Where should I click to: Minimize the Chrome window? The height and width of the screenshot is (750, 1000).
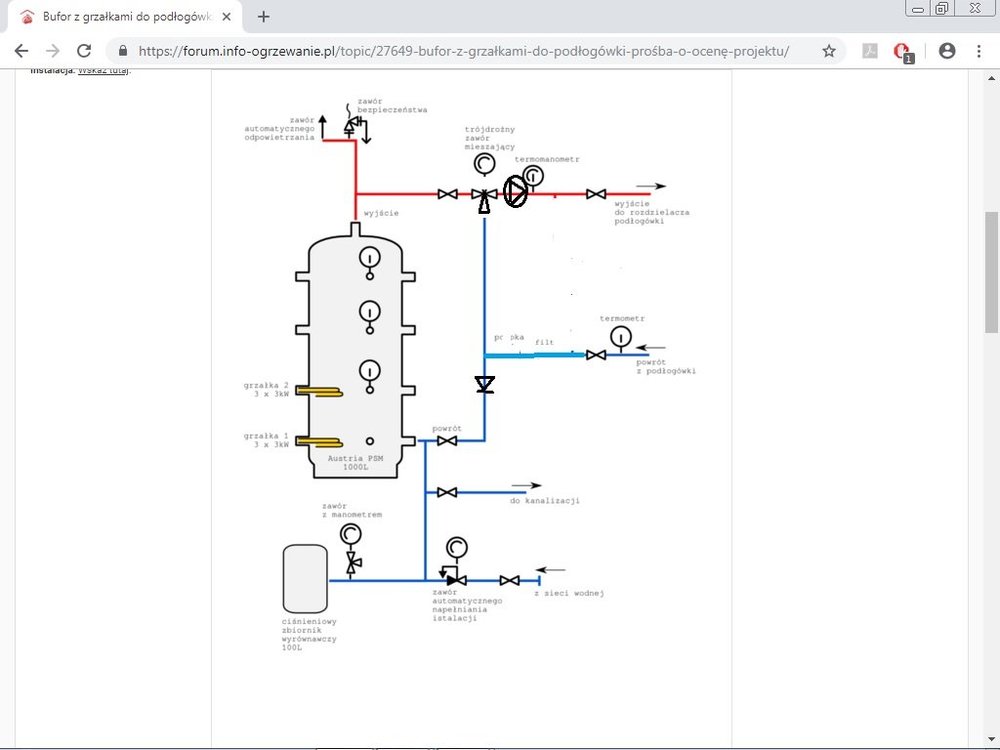(918, 8)
